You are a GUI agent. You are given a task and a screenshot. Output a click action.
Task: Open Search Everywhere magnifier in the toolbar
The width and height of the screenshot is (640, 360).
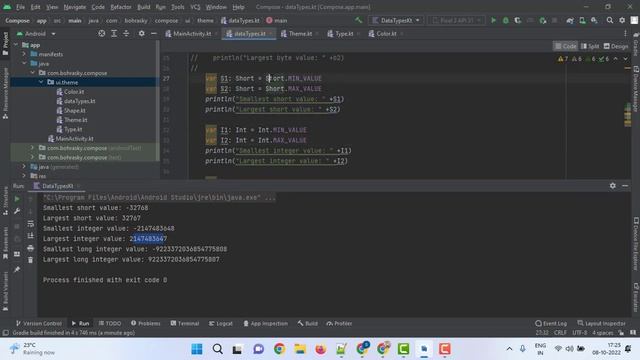click(x=610, y=20)
